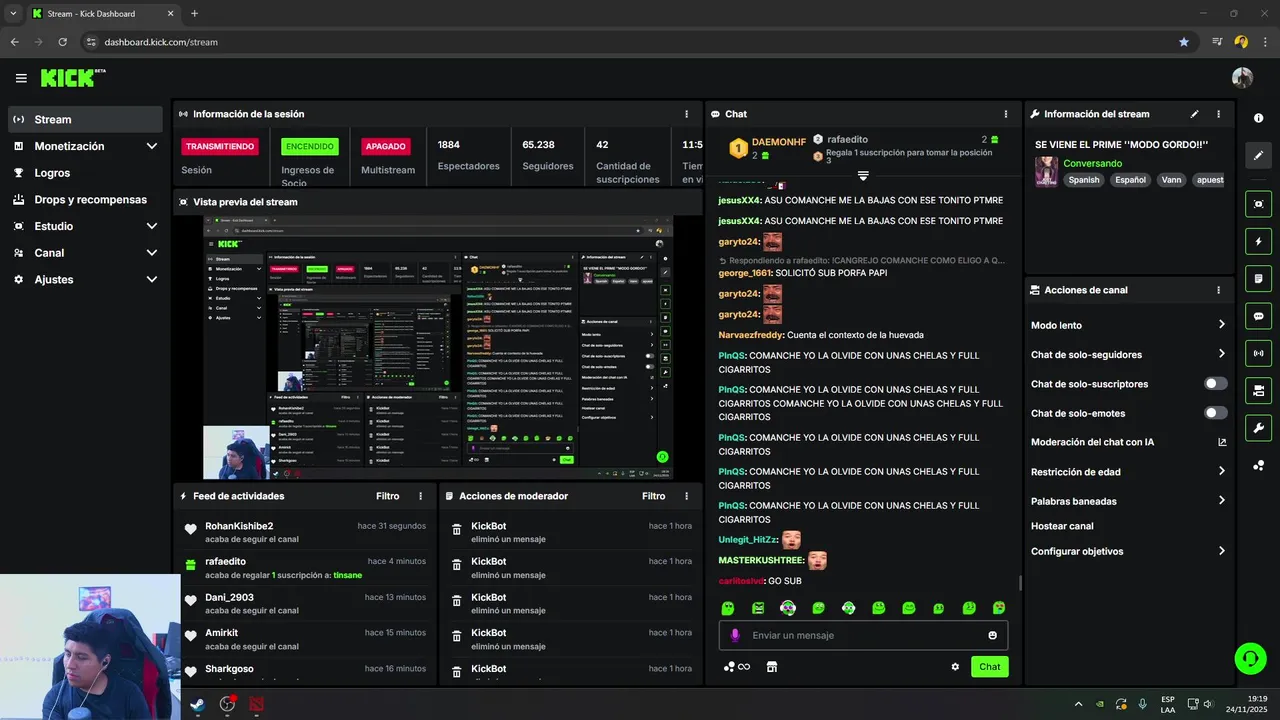Click the Español tag chip

(1130, 180)
